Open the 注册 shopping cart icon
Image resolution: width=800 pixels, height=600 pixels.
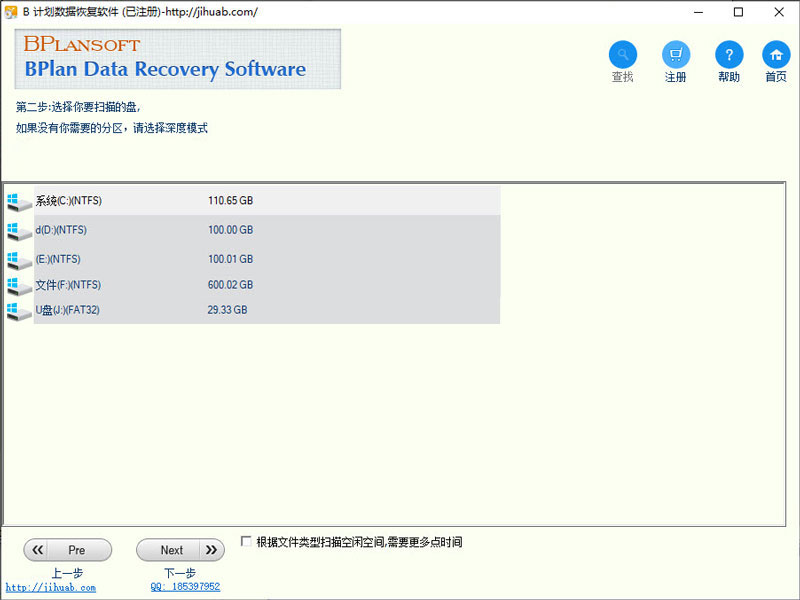click(x=676, y=55)
